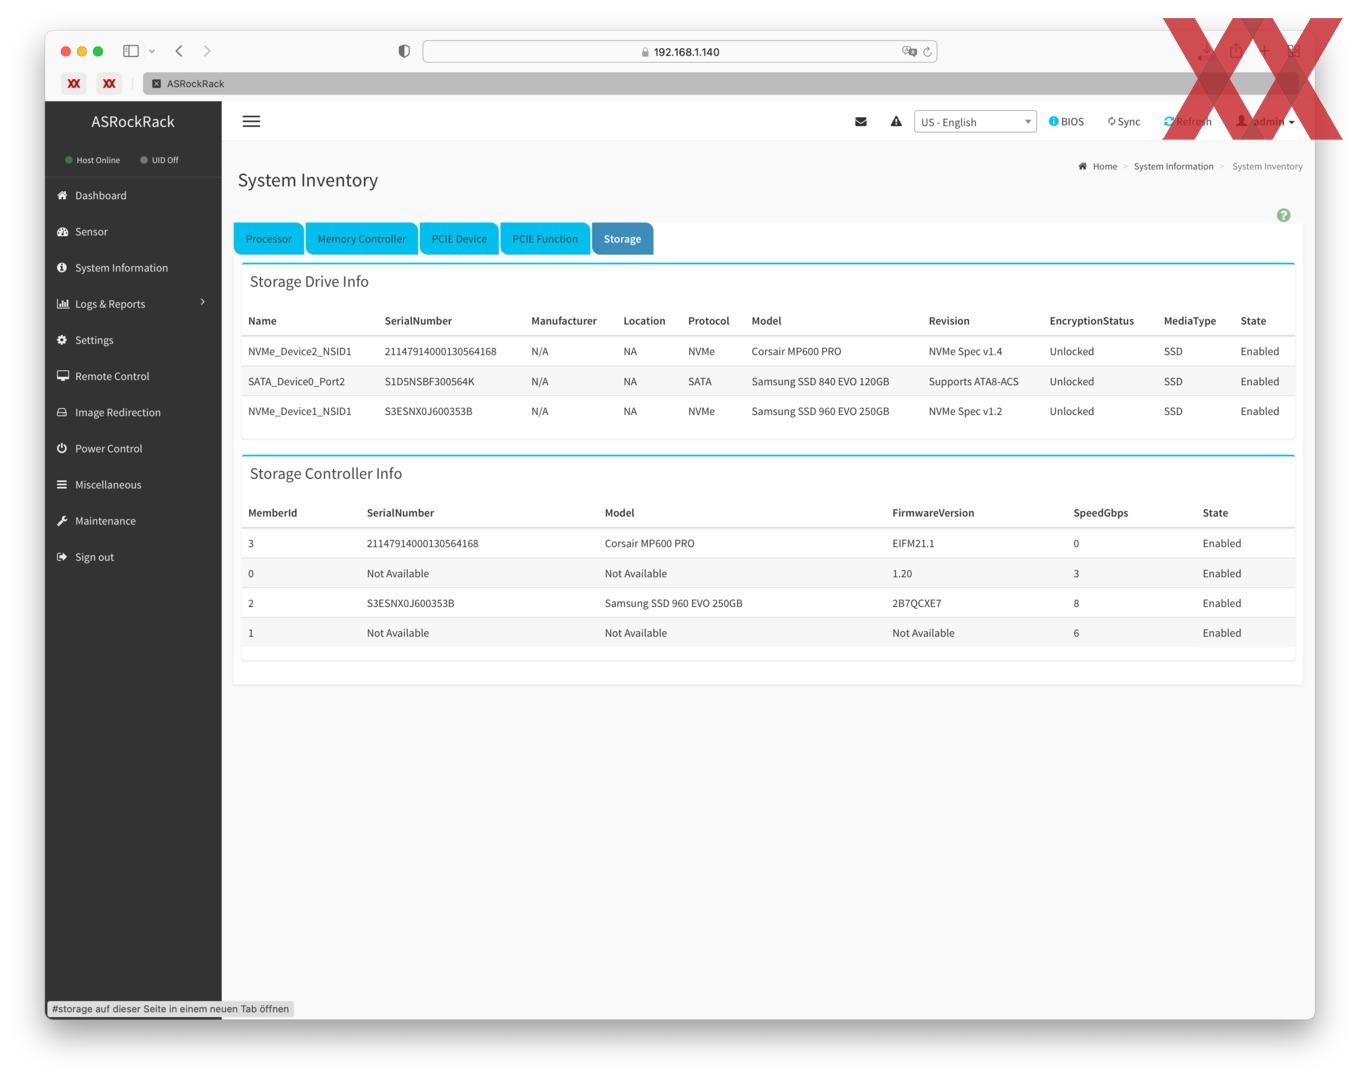The width and height of the screenshot is (1360, 1079).
Task: Click the translate icon in address bar
Action: coord(909,51)
